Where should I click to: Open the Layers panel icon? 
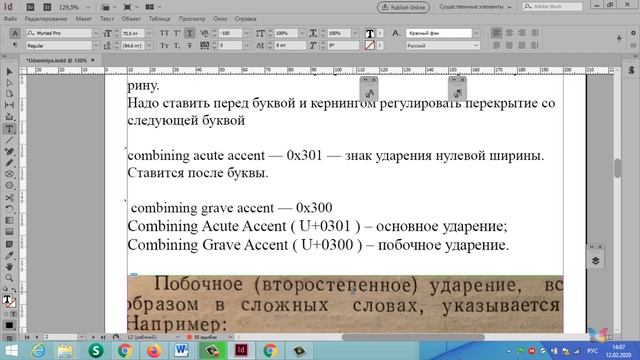(596, 260)
